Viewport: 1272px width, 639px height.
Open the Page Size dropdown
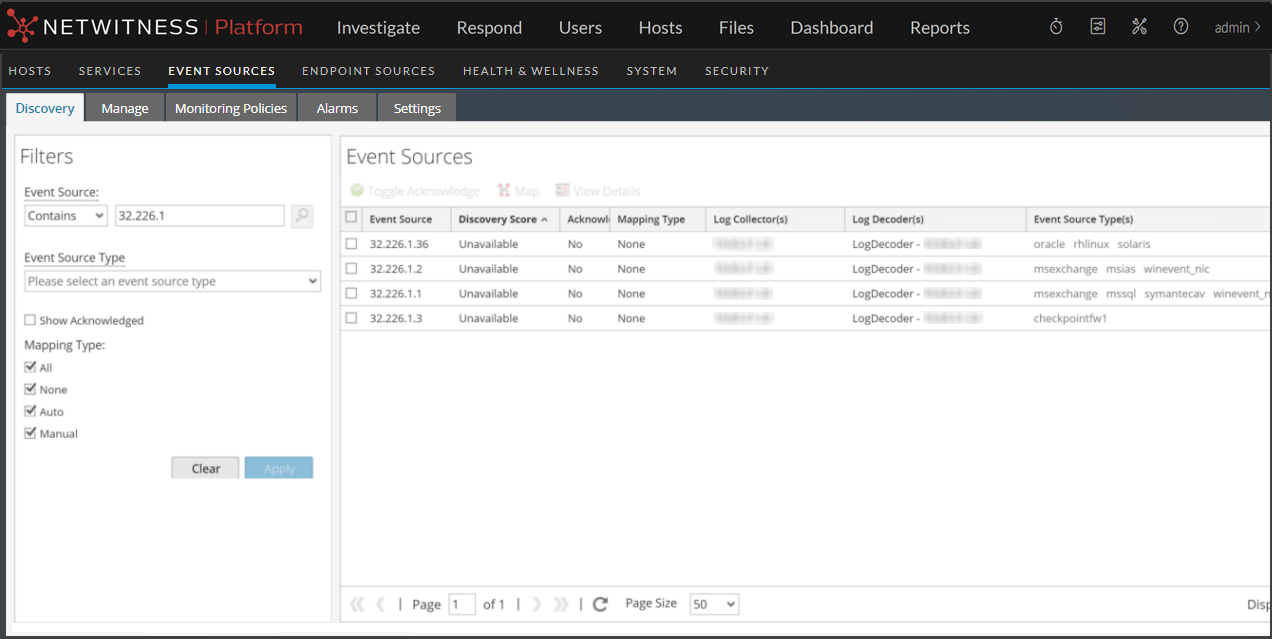(714, 604)
